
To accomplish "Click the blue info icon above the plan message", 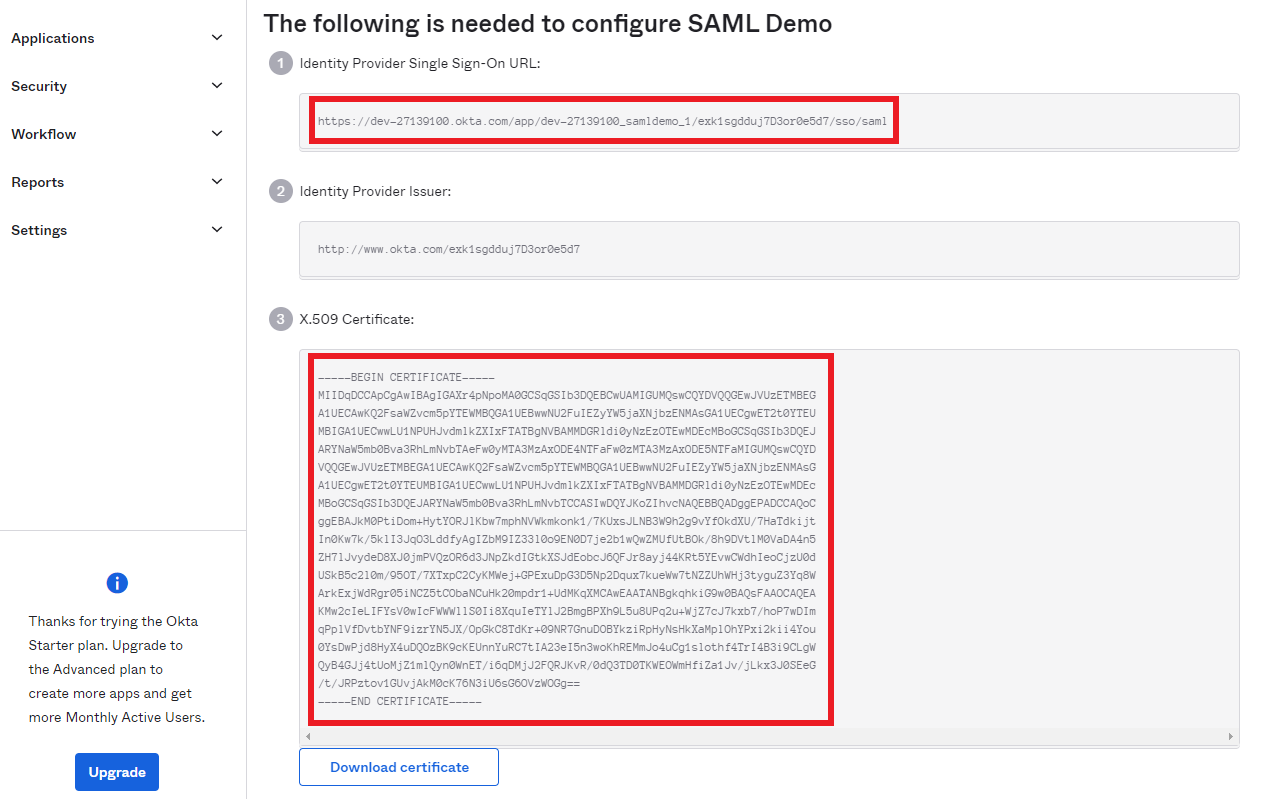I will tap(117, 583).
